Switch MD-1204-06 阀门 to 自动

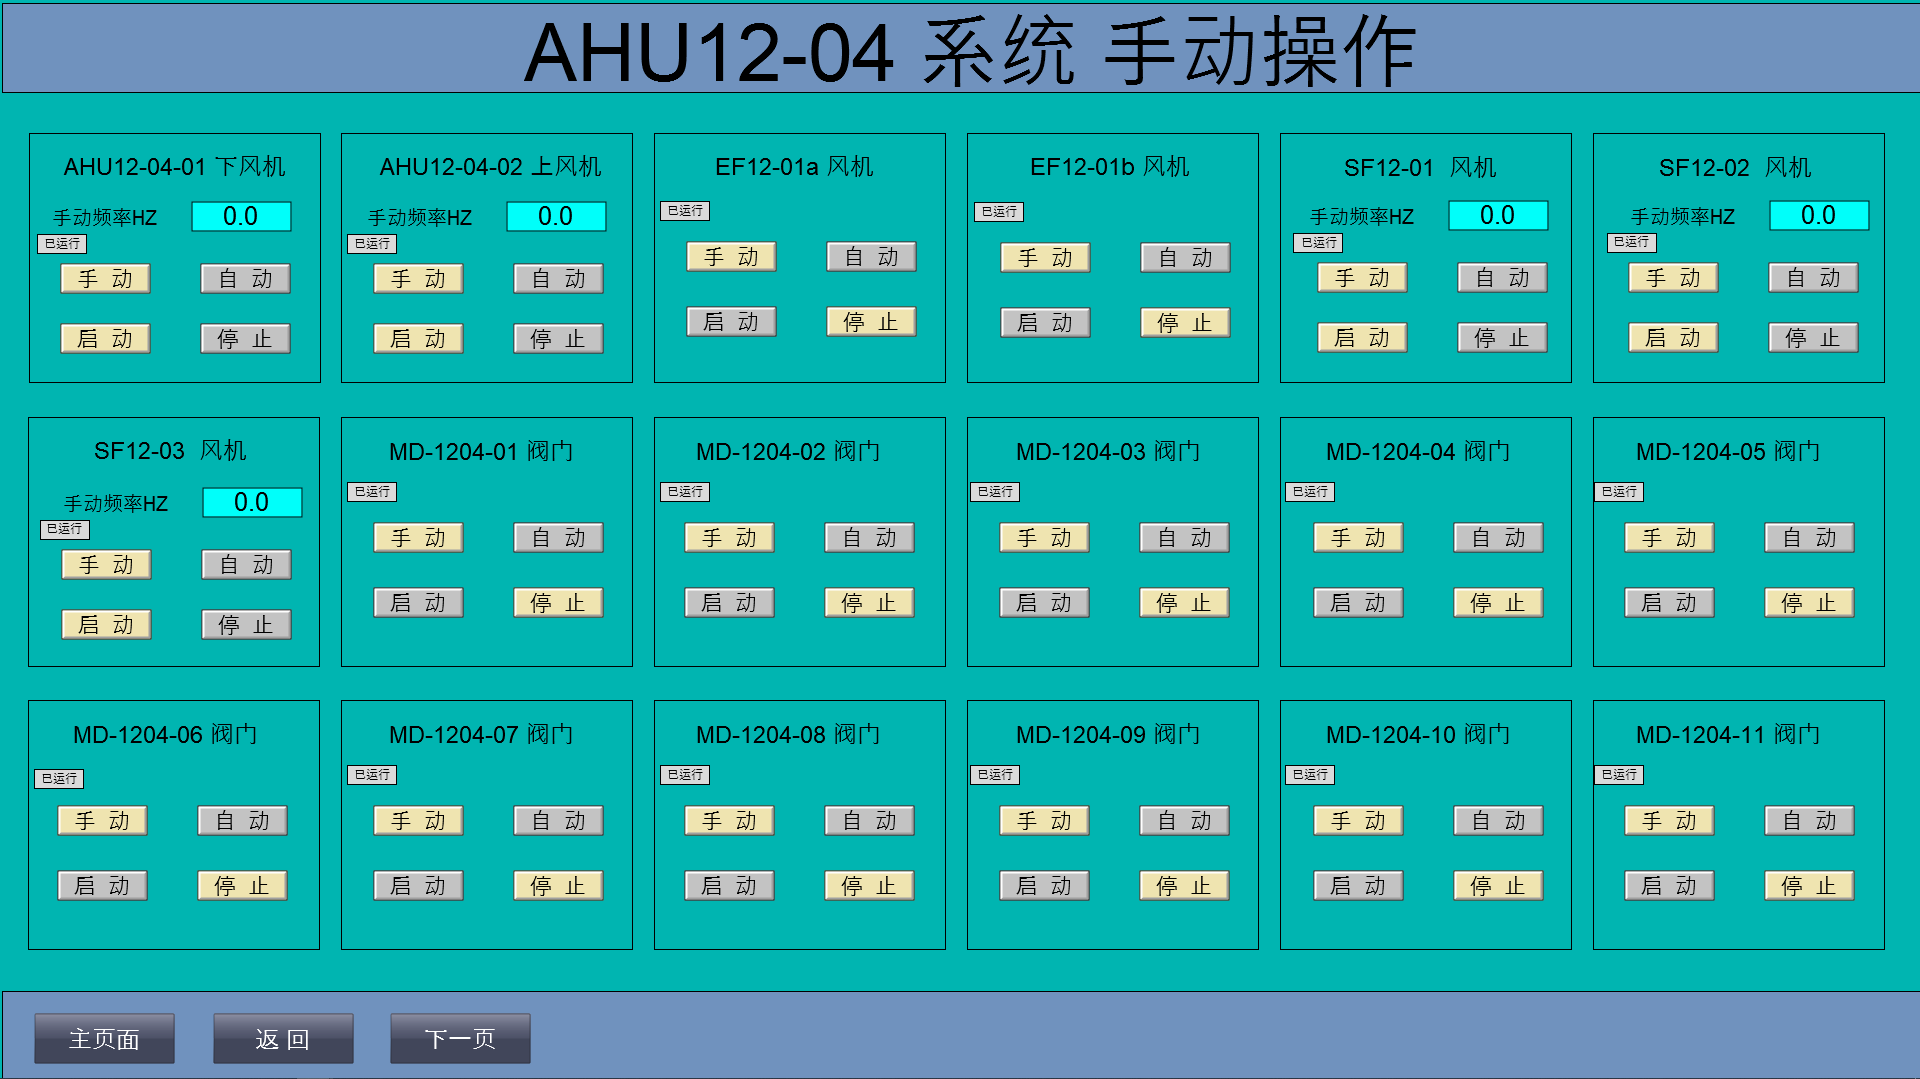tap(241, 820)
